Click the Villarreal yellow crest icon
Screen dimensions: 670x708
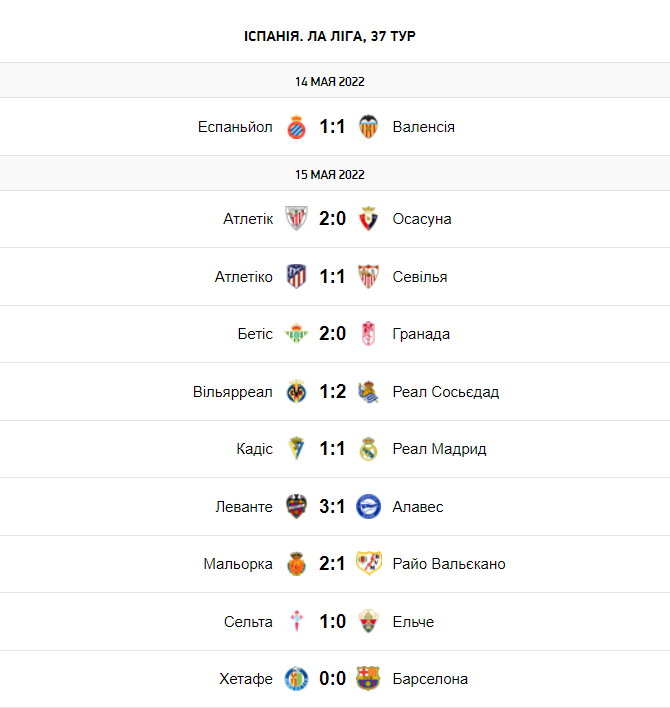296,392
